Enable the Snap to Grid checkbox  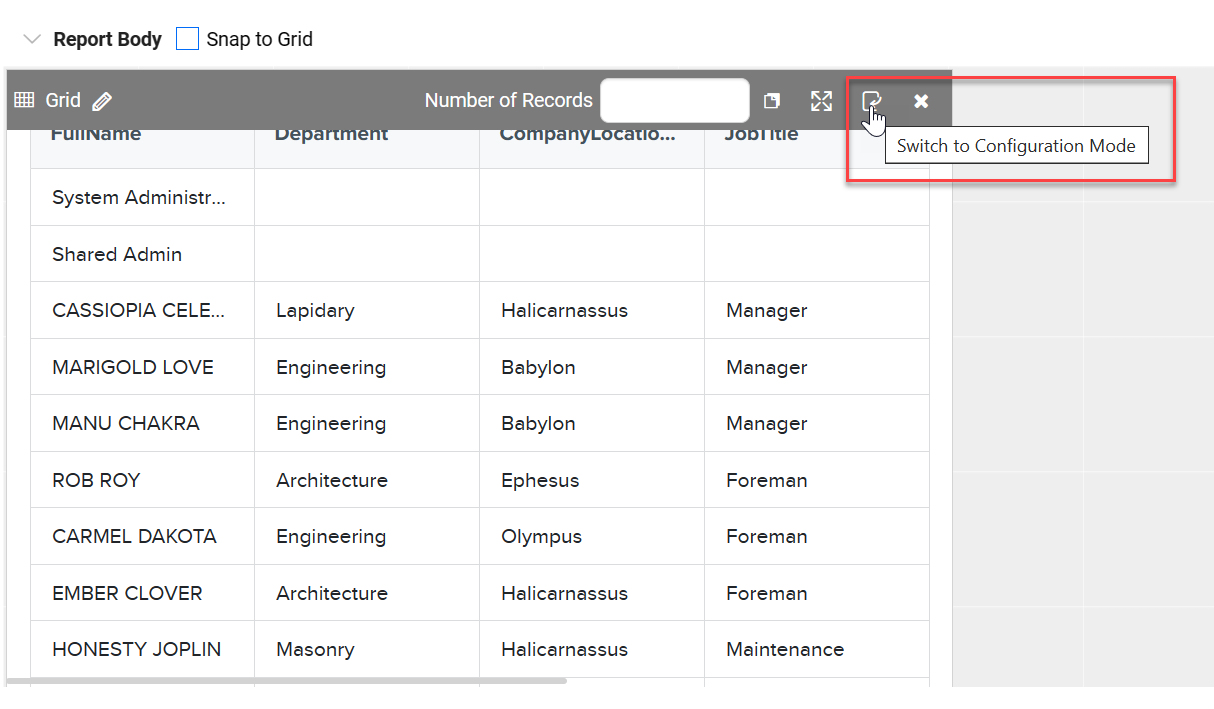point(187,39)
